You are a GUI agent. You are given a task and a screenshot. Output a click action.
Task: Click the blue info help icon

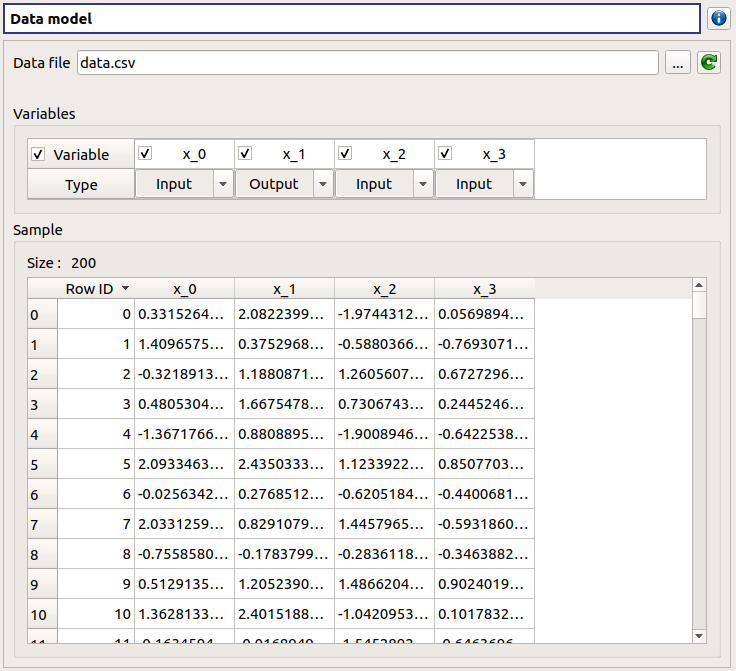click(718, 19)
